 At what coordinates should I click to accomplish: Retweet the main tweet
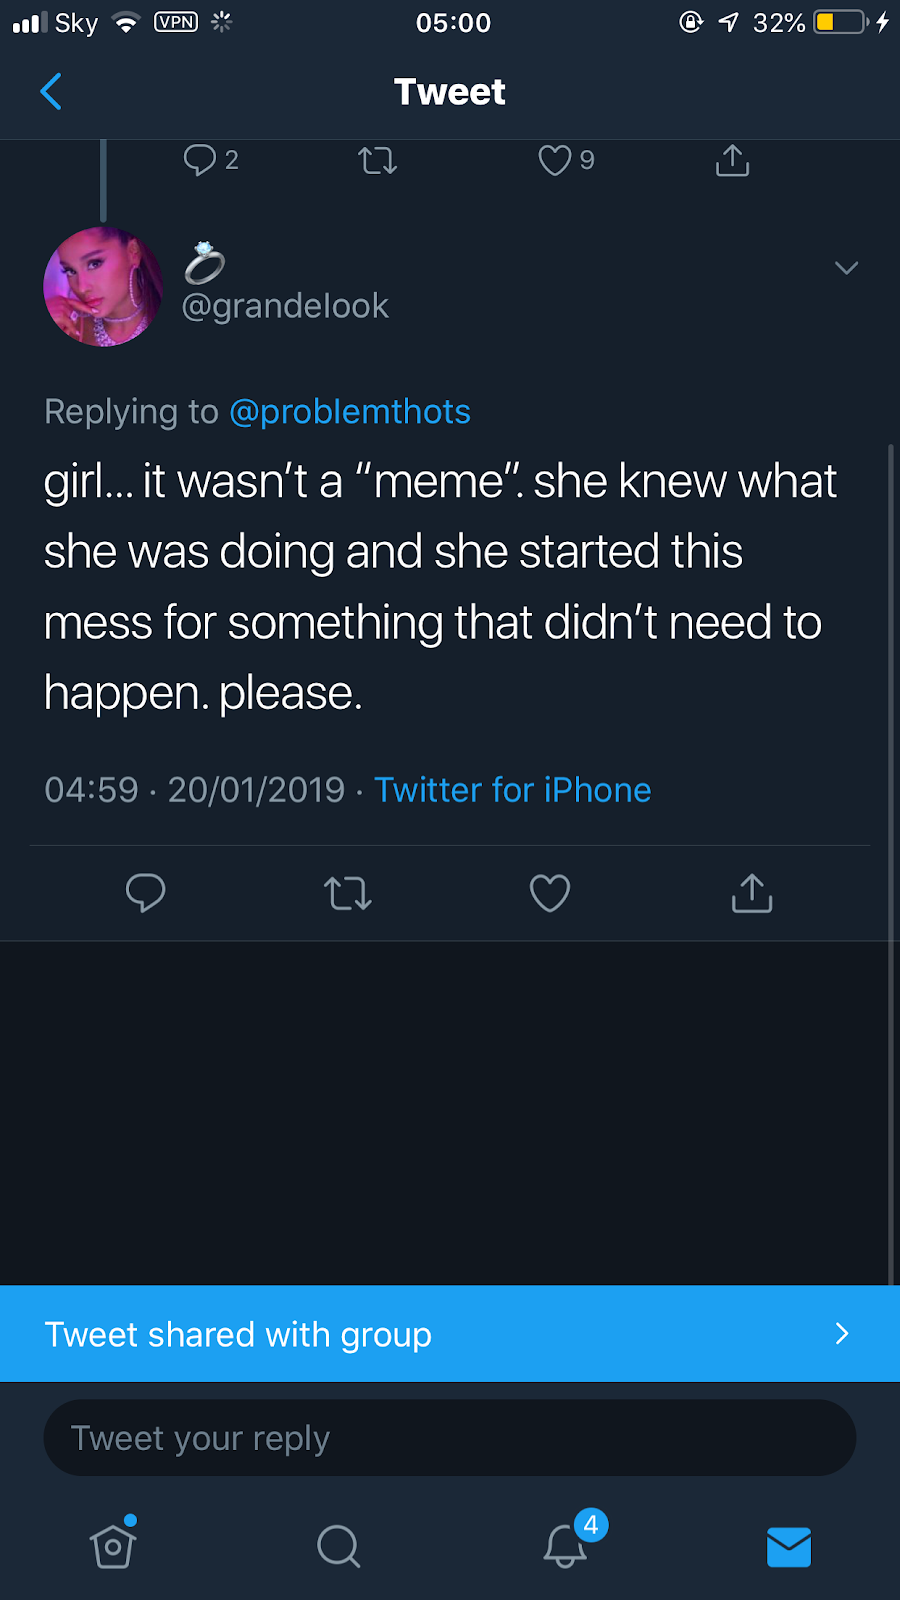[348, 892]
